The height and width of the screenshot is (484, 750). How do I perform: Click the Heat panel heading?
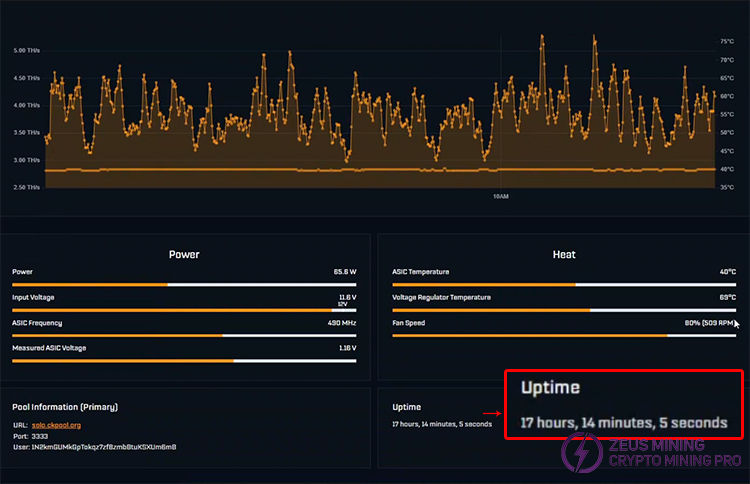[564, 254]
